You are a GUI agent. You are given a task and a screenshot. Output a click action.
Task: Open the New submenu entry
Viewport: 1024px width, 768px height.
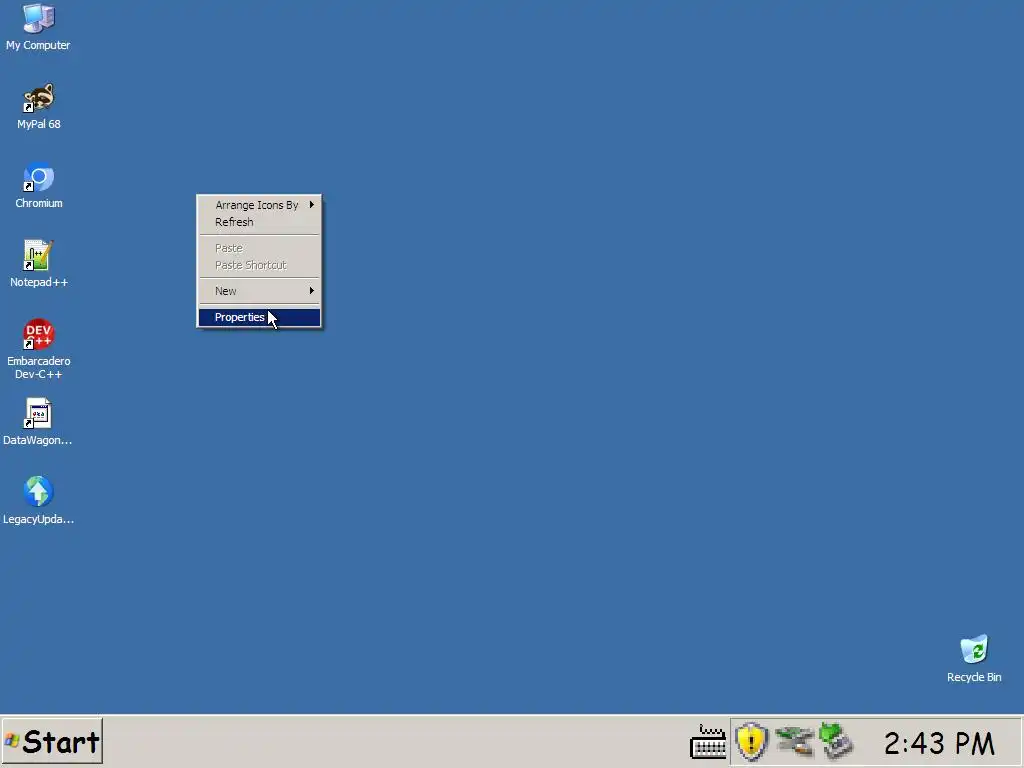click(x=259, y=291)
